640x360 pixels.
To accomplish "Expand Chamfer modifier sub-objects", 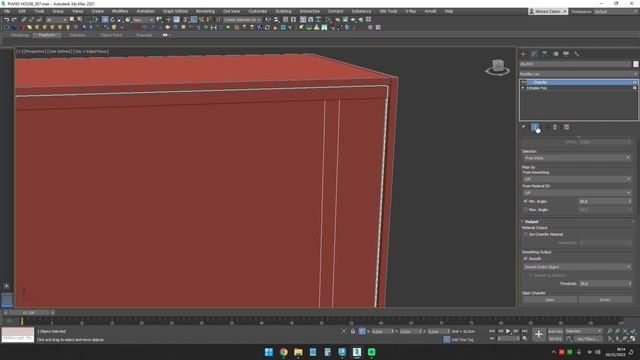I will coord(523,82).
